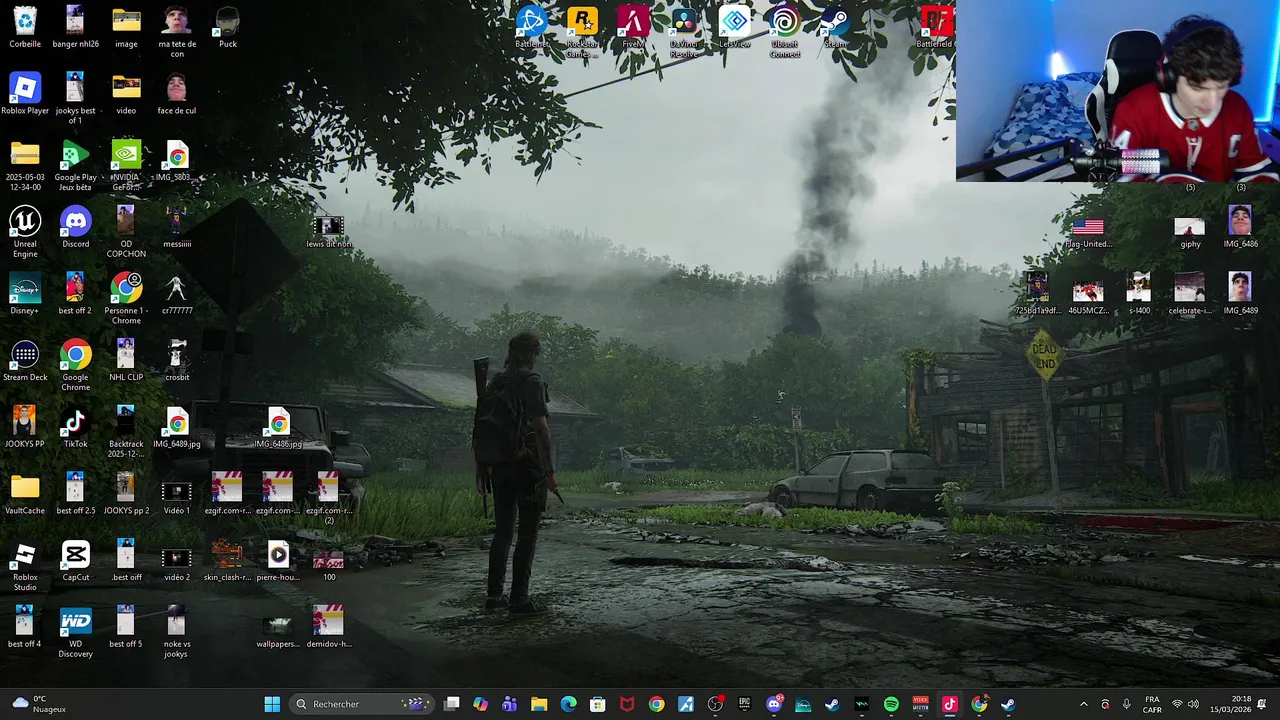1280x720 pixels.
Task: Open File Explorer from the taskbar
Action: click(x=539, y=704)
